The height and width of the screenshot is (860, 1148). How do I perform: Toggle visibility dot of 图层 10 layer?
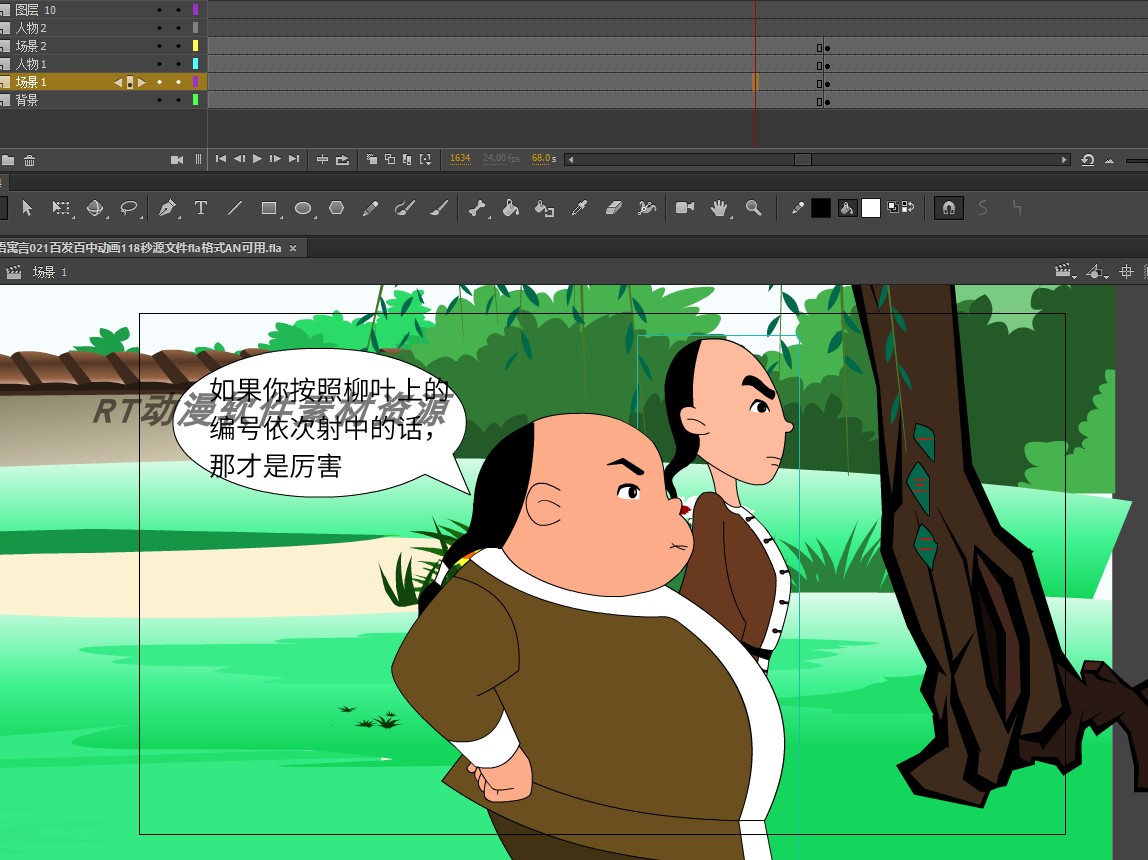160,10
